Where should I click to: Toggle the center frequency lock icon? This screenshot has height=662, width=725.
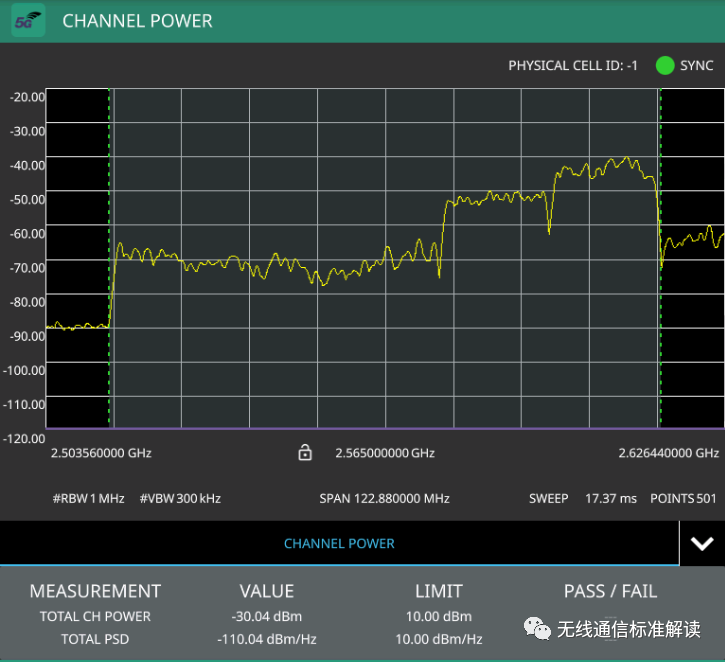point(305,453)
